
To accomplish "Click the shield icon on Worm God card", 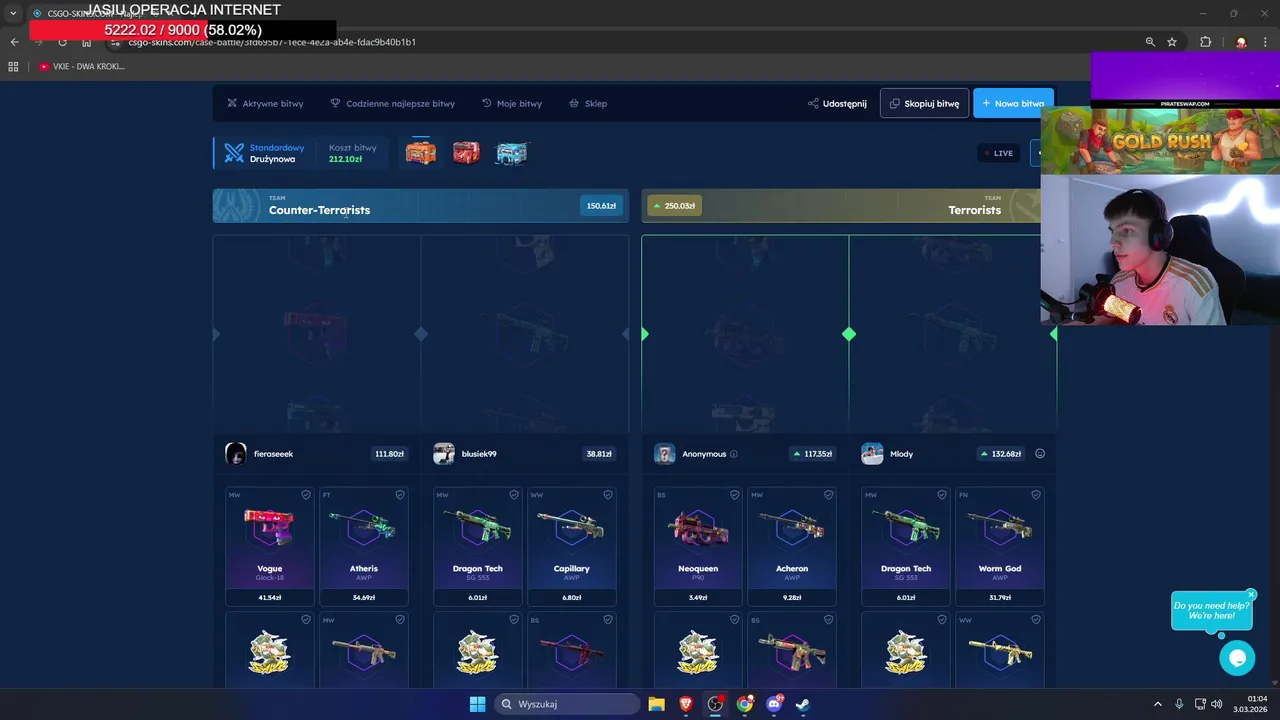I will point(1036,495).
